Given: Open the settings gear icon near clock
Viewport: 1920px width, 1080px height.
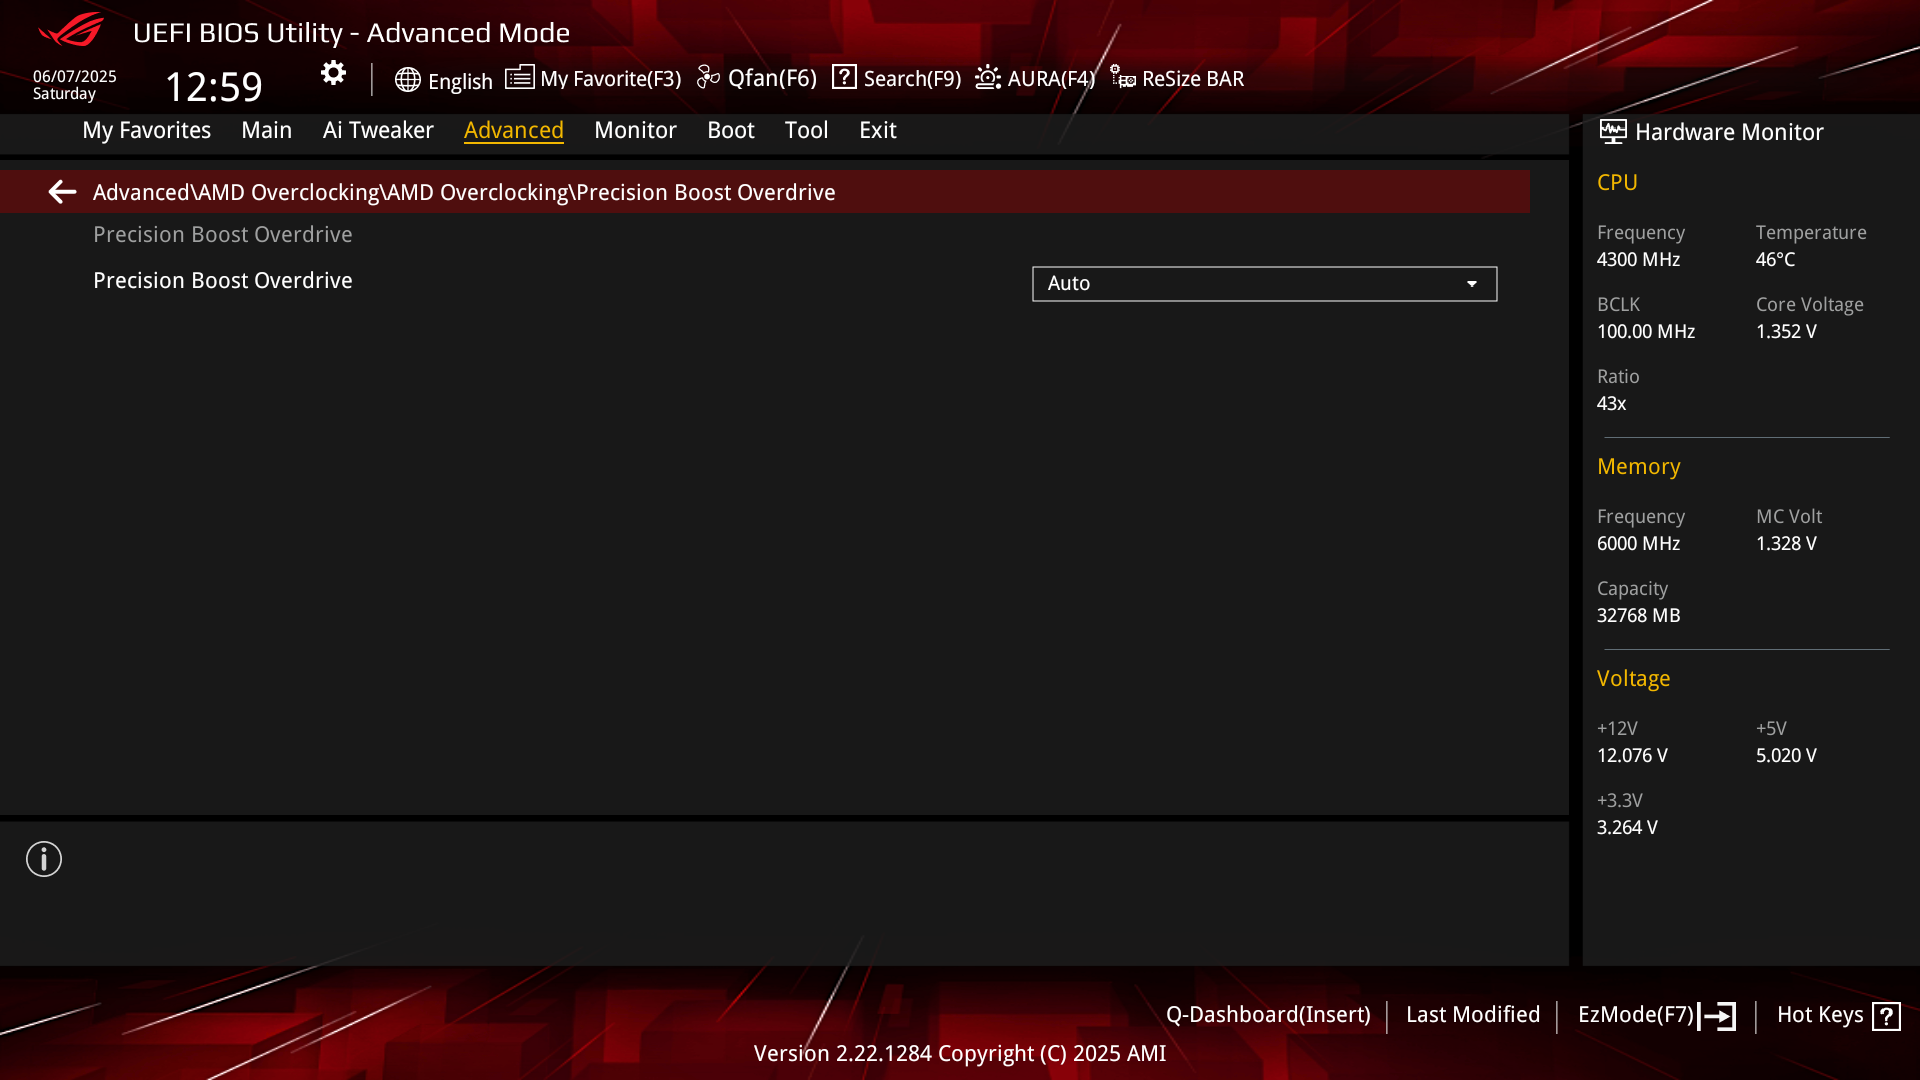Looking at the screenshot, I should 333,73.
